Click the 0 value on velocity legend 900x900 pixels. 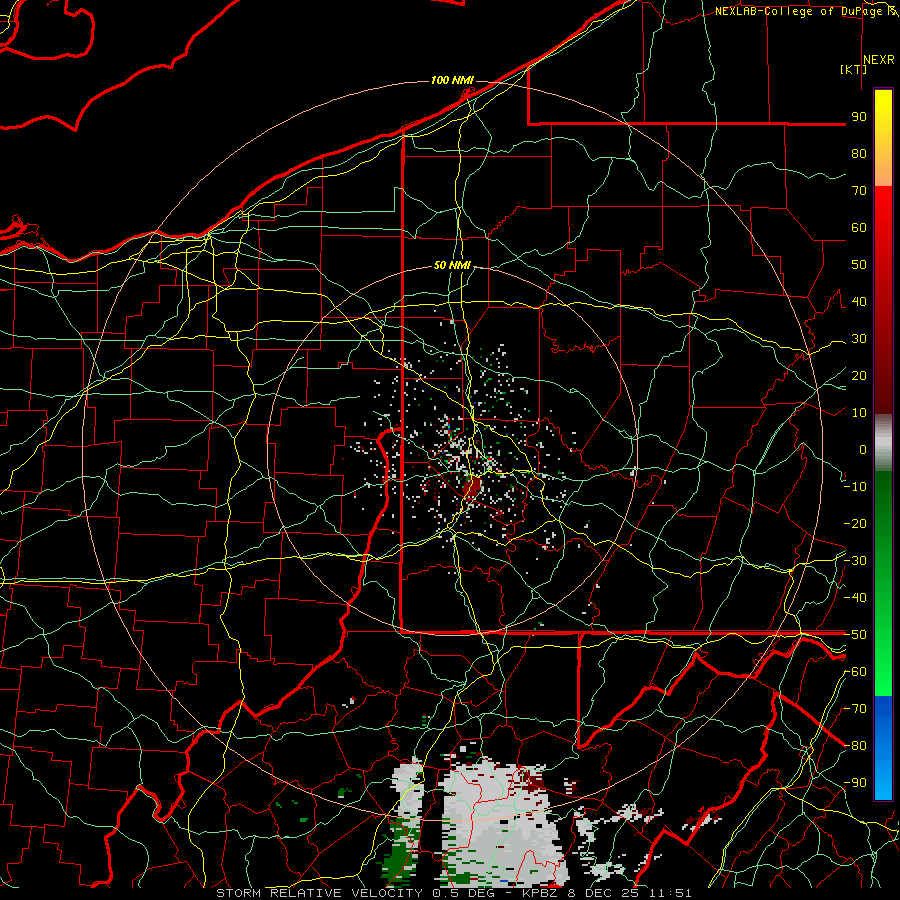tap(863, 450)
